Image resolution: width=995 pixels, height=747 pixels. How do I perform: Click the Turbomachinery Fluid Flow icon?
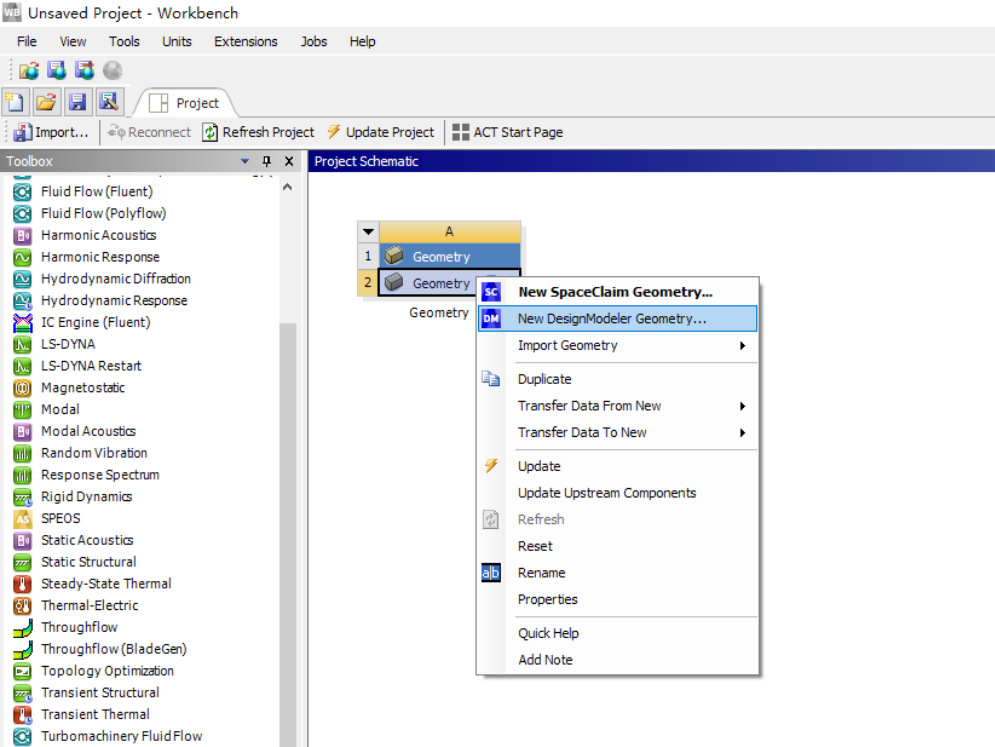[22, 736]
